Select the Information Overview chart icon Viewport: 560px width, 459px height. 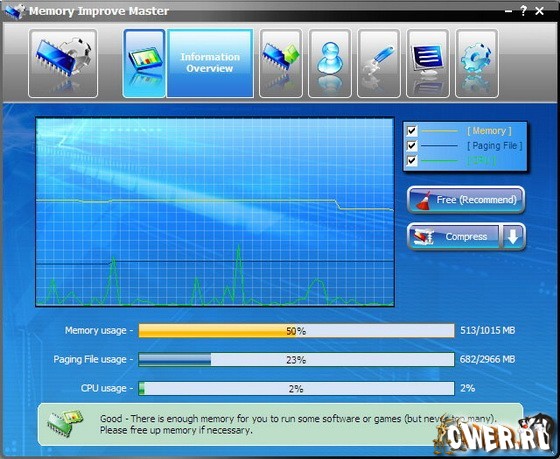(x=144, y=63)
